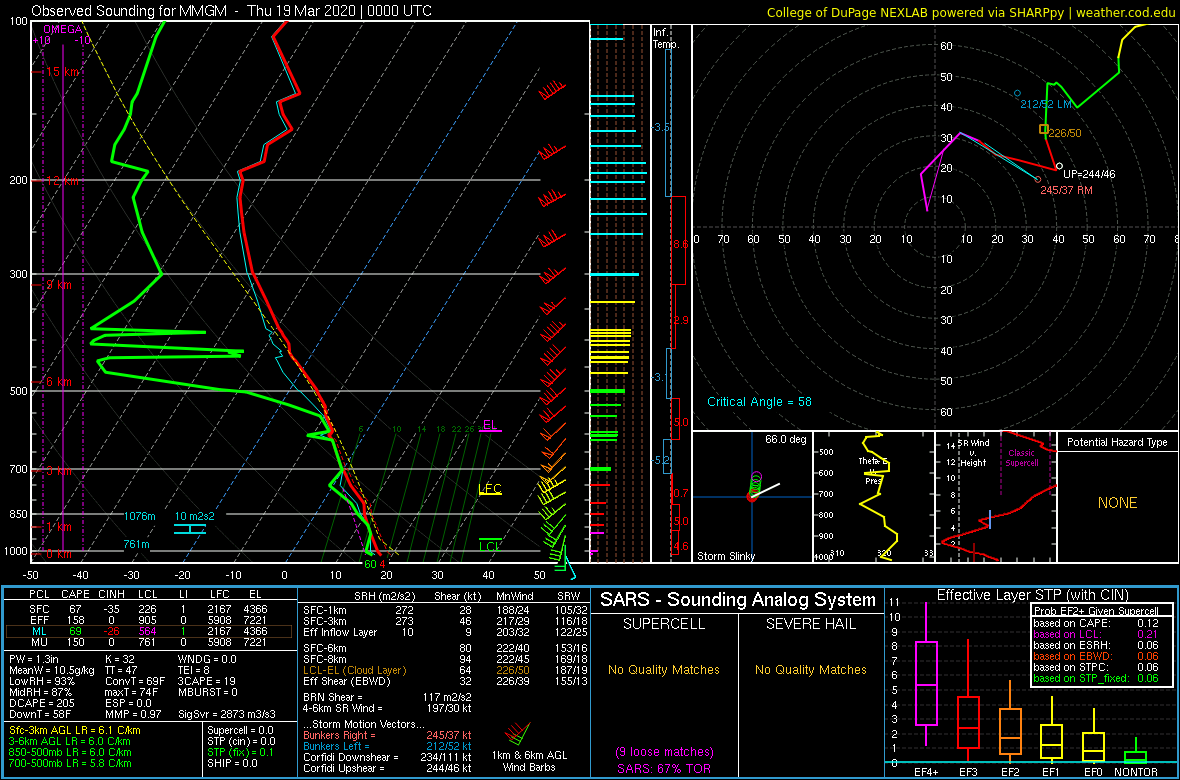
Task: Click the 'SARS: 67% TOR' text
Action: point(663,767)
